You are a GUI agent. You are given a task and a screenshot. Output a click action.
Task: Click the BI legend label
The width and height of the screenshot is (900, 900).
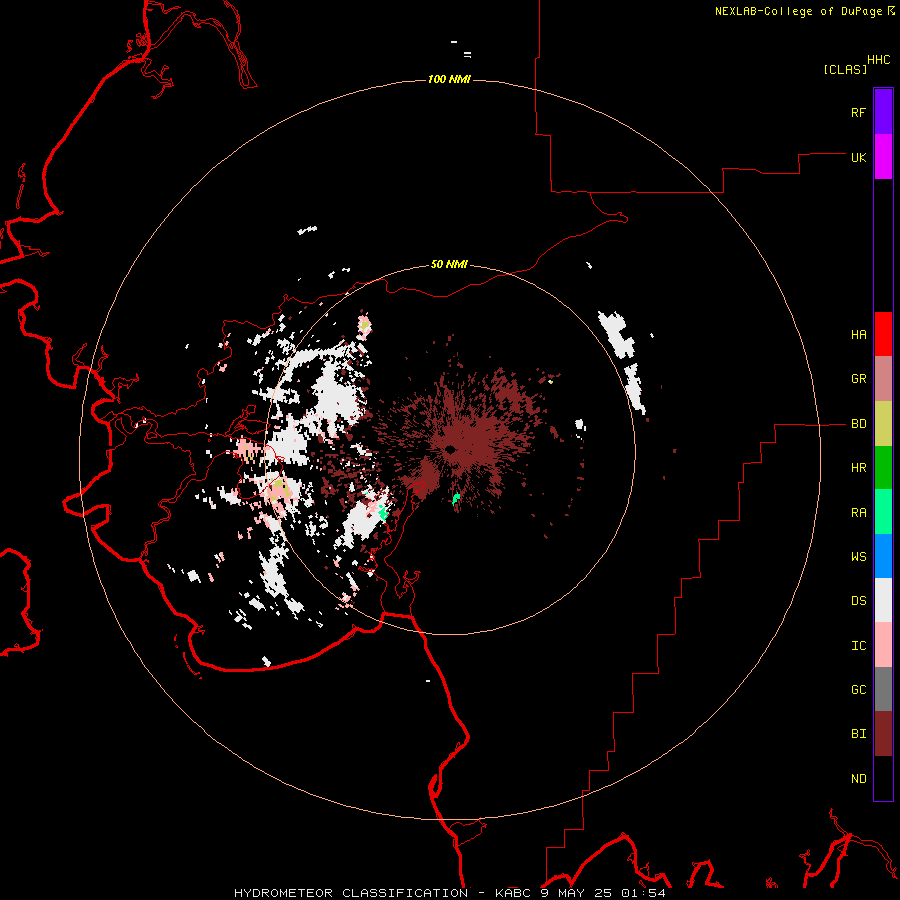pos(859,734)
